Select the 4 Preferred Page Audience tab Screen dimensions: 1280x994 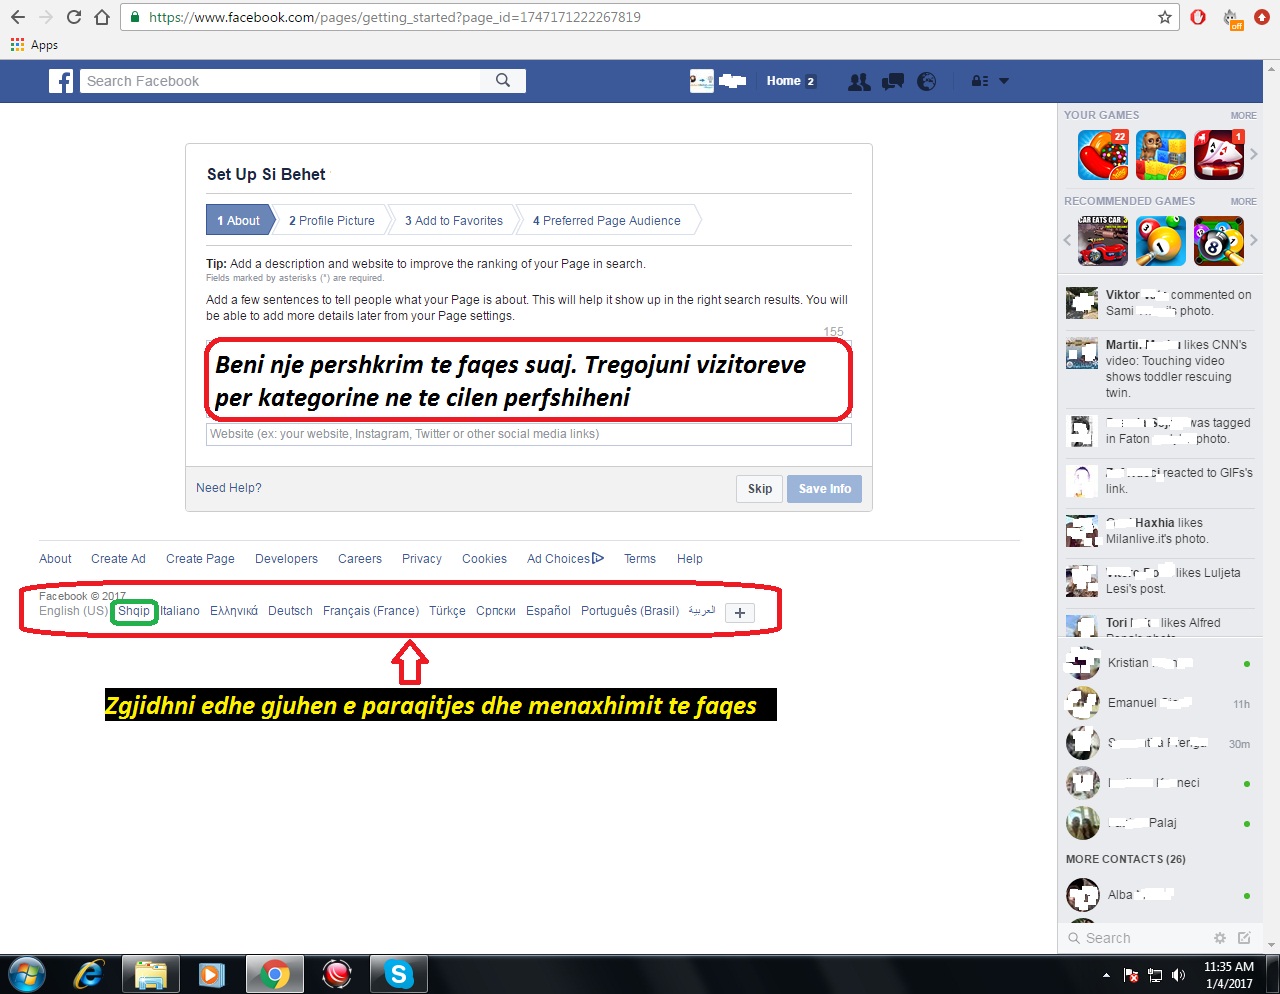[x=606, y=221]
